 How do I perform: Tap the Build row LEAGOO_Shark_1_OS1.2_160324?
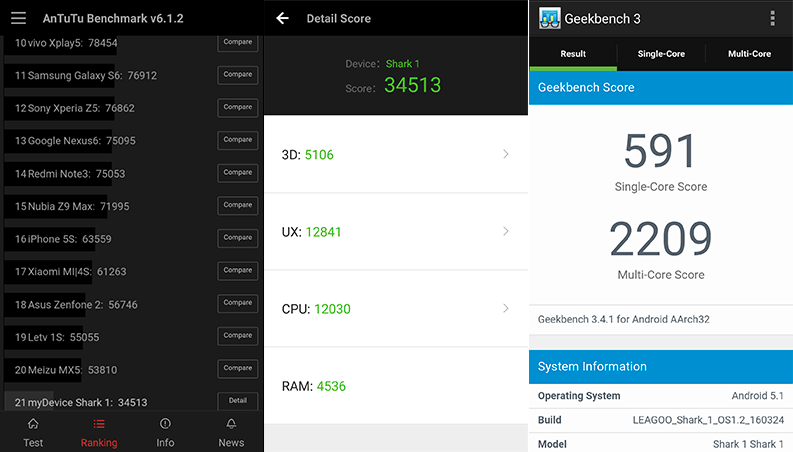tap(661, 420)
